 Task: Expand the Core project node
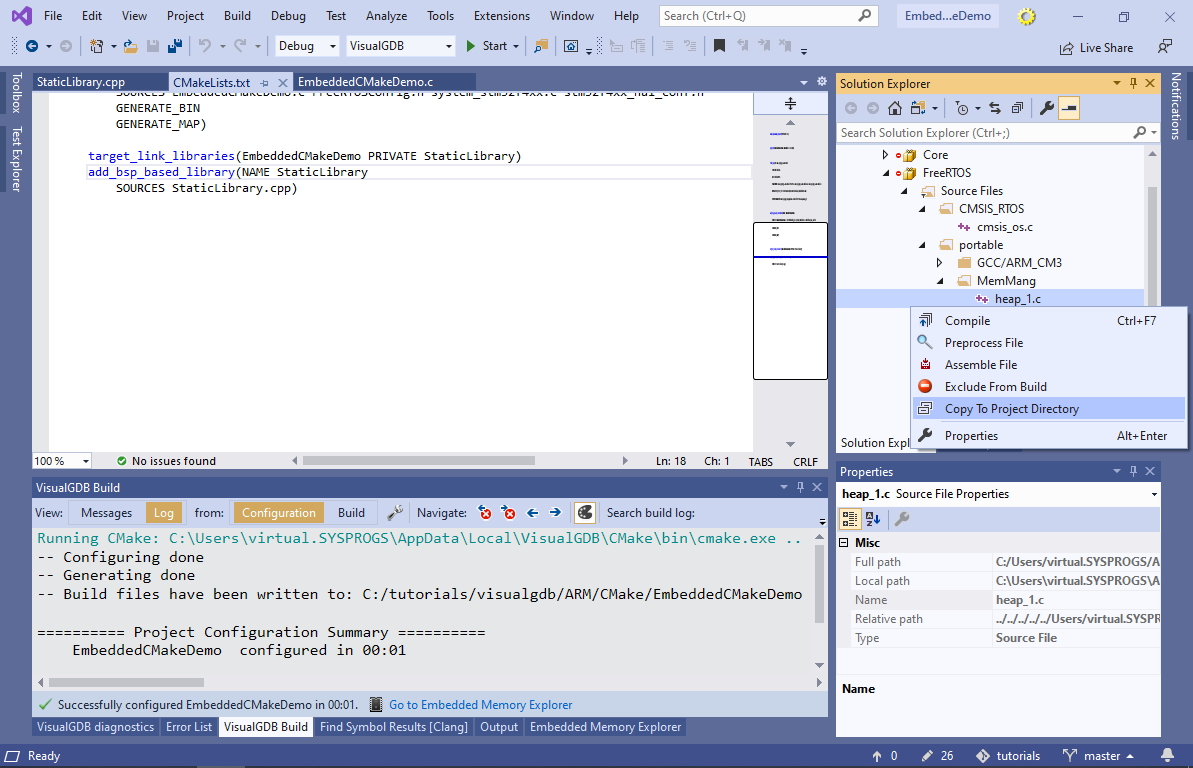tap(885, 155)
